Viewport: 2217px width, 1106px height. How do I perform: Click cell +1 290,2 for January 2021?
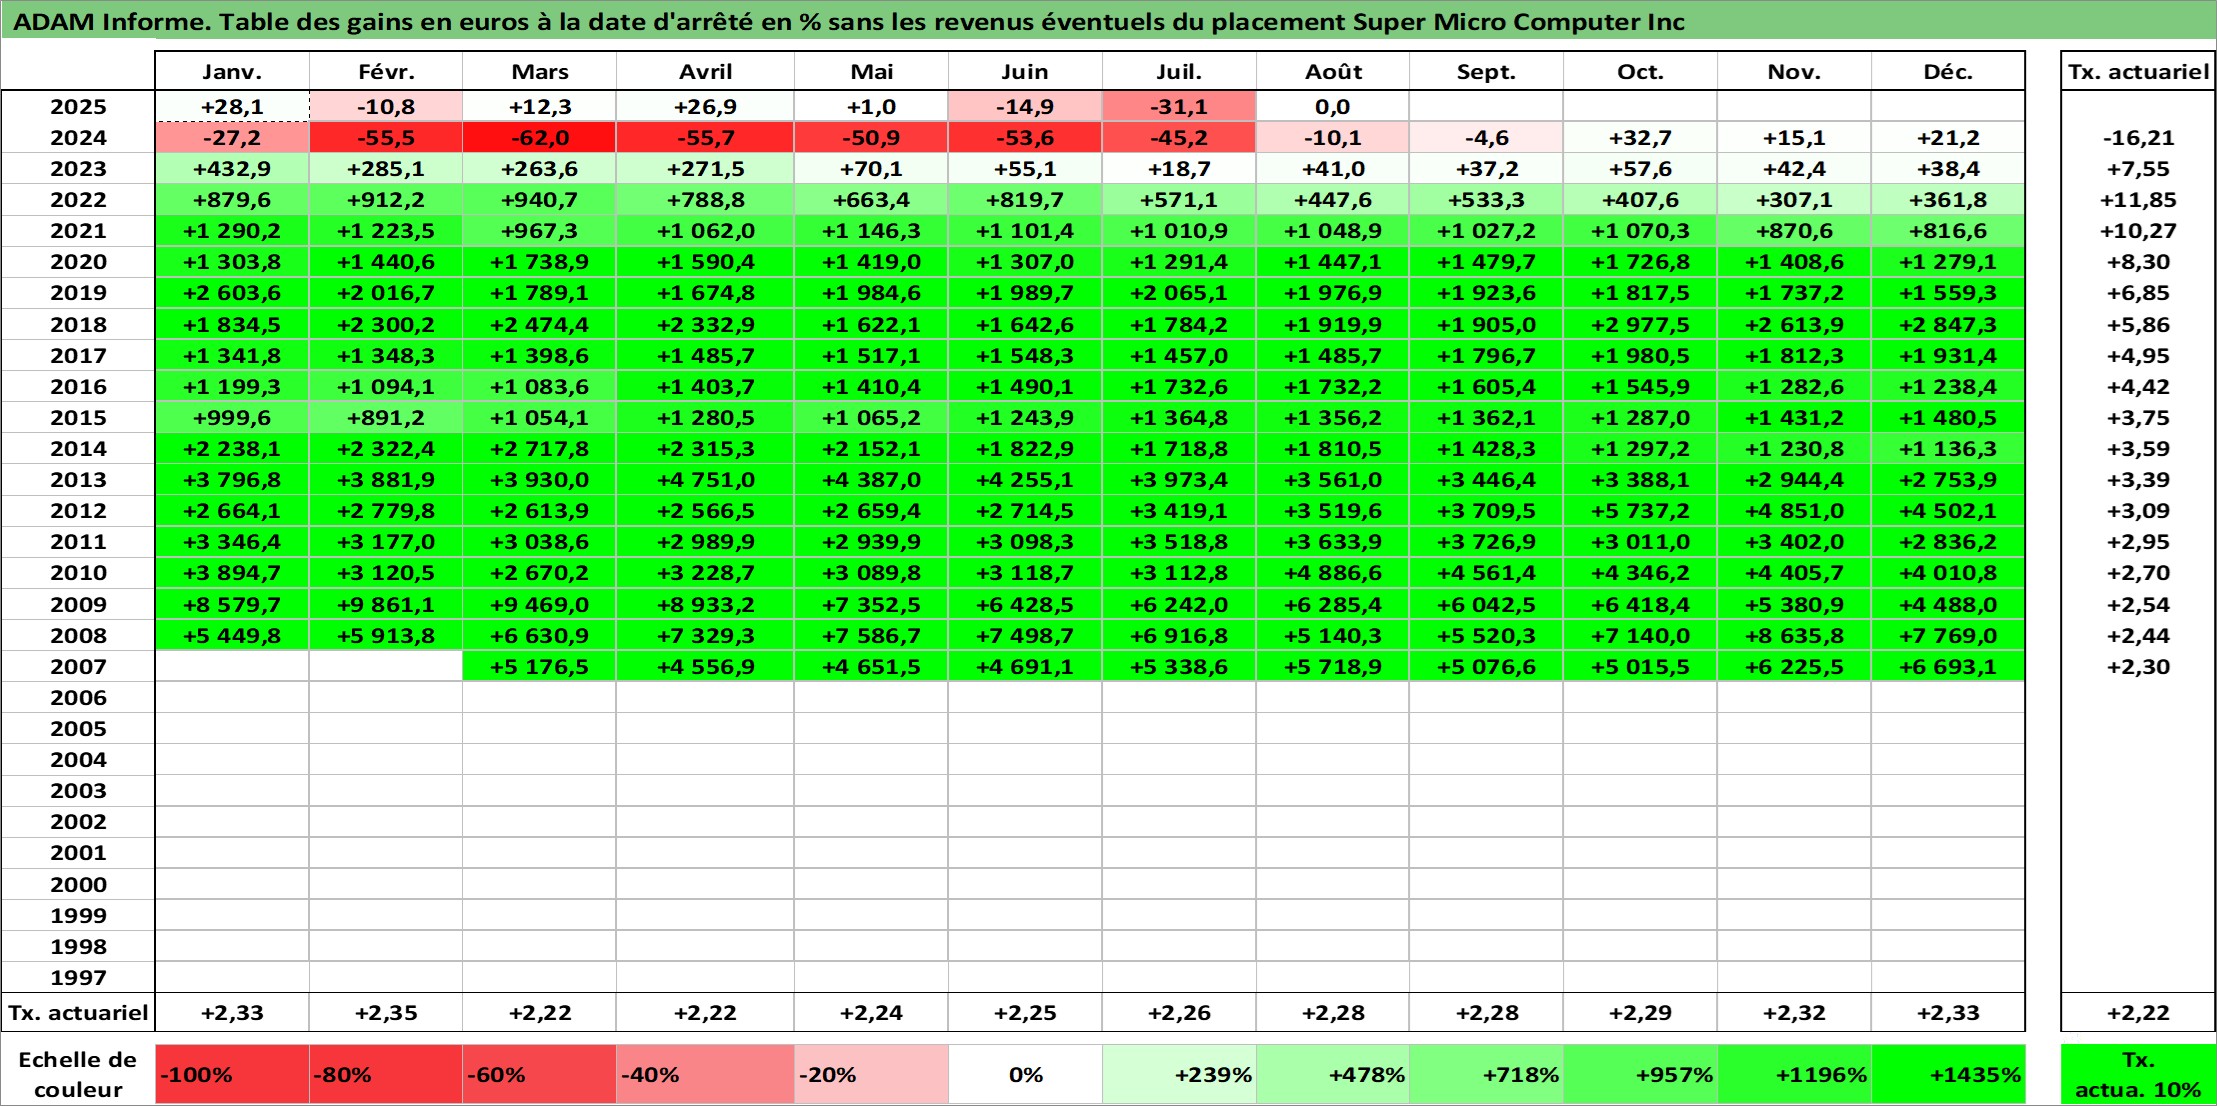point(232,231)
